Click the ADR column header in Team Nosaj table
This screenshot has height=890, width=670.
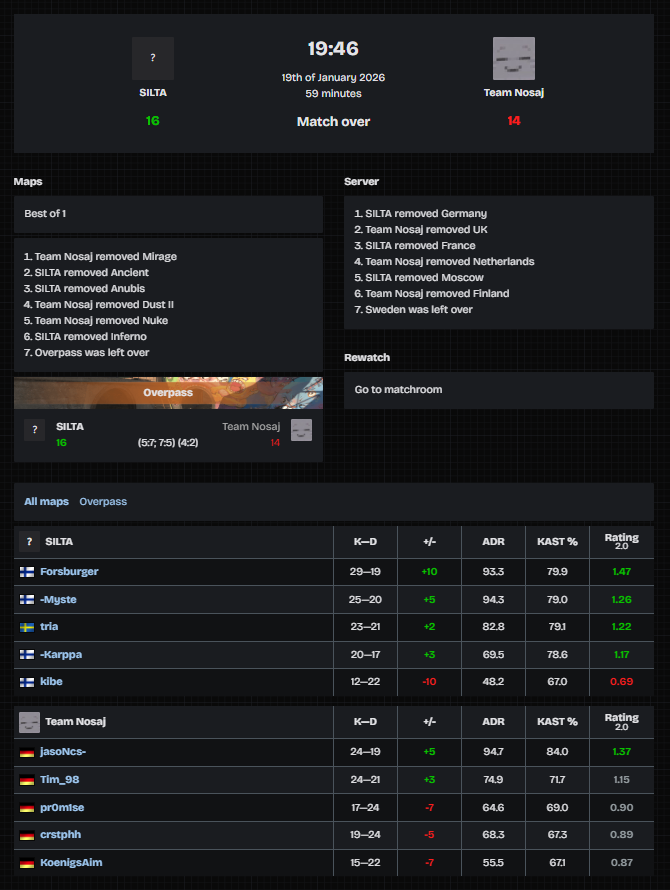pyautogui.click(x=493, y=722)
